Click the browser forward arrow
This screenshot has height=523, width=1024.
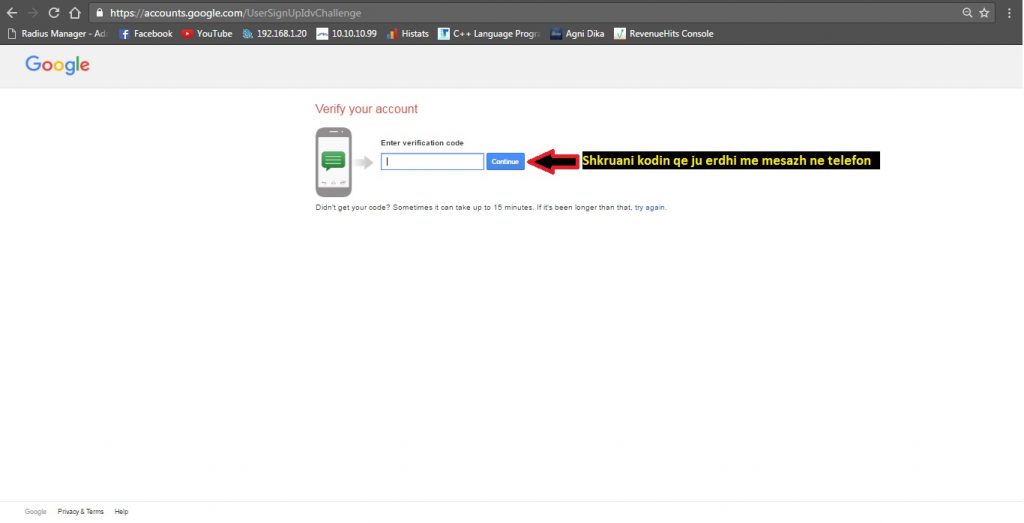[x=33, y=13]
